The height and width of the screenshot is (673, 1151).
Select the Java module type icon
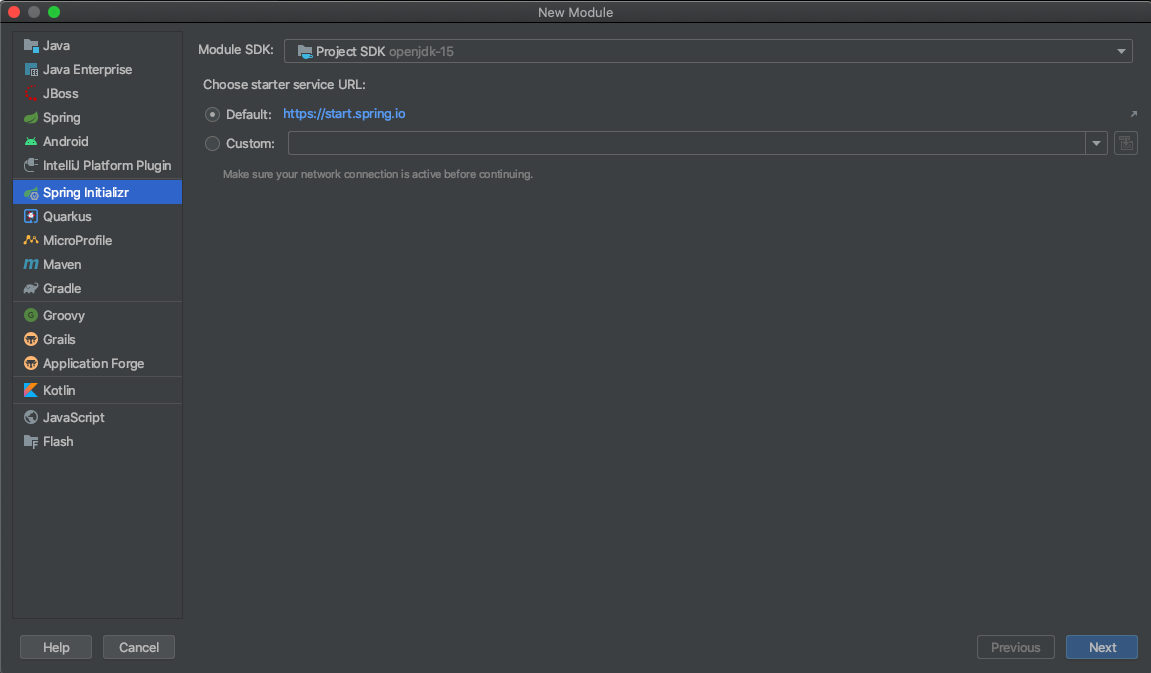pyautogui.click(x=31, y=46)
